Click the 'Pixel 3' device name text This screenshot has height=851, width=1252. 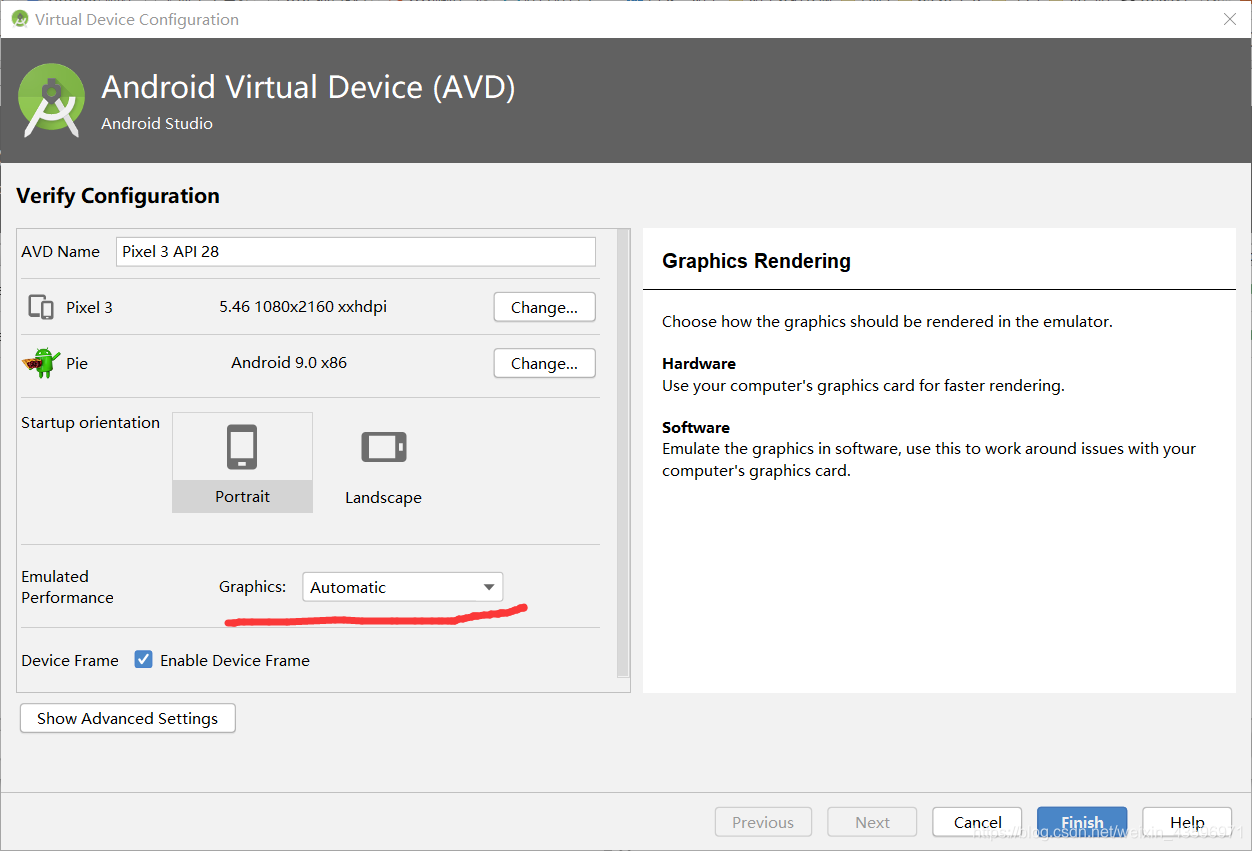[x=89, y=307]
